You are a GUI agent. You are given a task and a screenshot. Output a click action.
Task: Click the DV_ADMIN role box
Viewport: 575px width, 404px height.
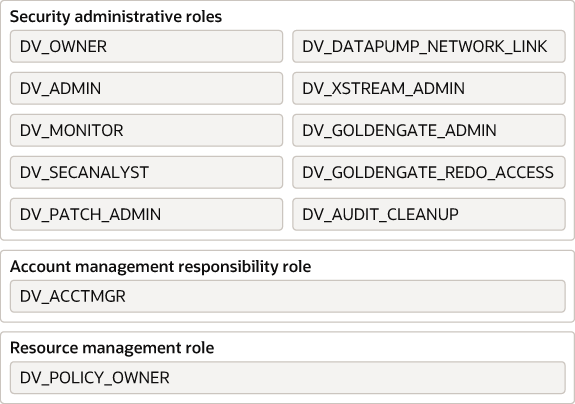146,88
